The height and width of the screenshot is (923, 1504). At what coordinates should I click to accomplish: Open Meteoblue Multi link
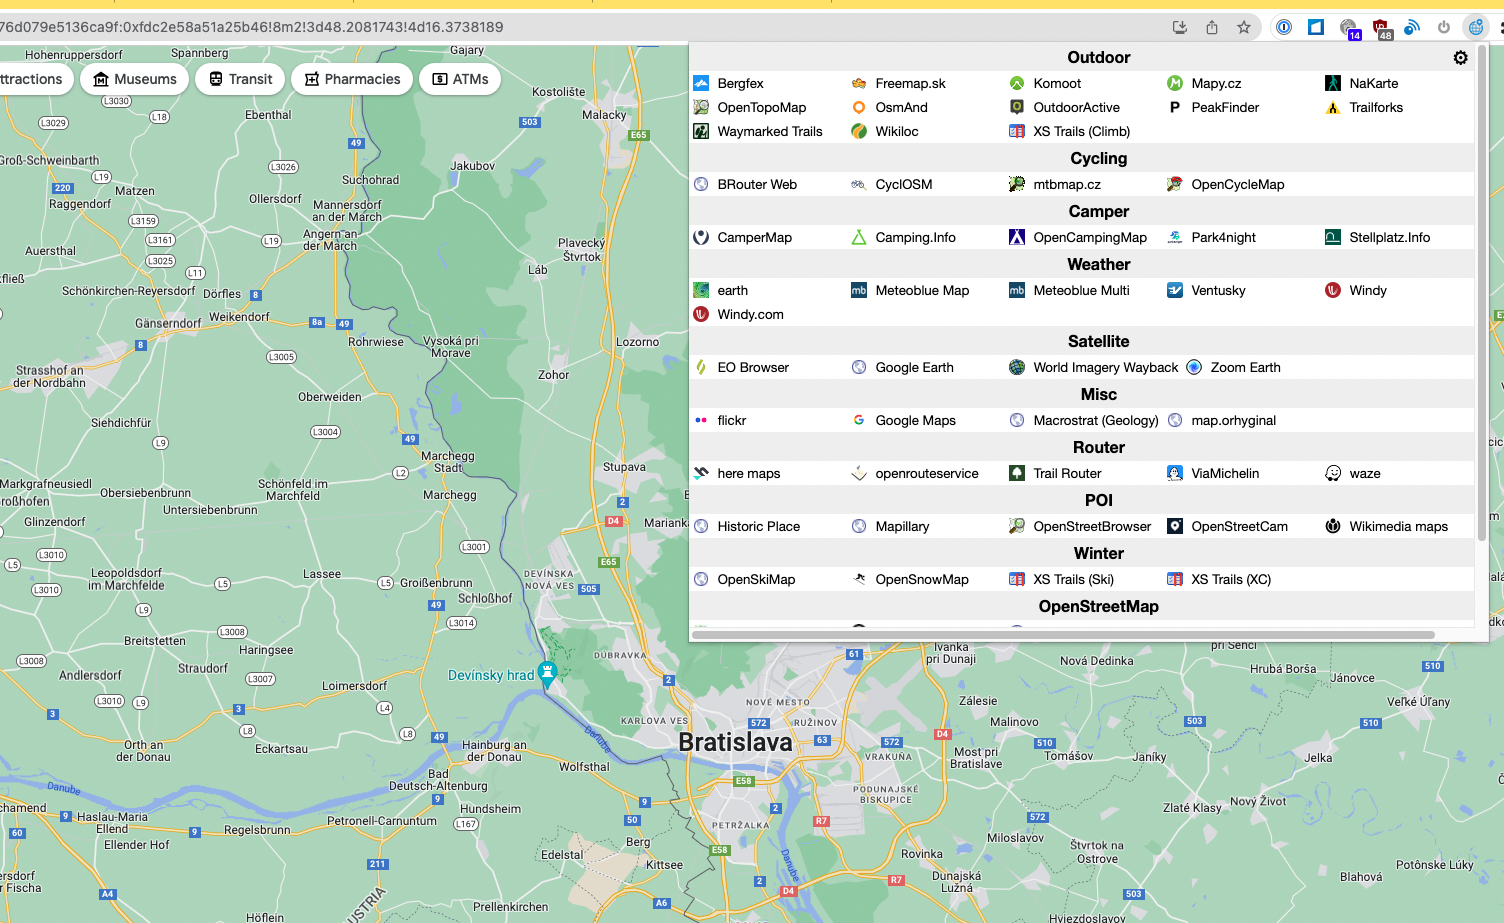(x=1081, y=290)
